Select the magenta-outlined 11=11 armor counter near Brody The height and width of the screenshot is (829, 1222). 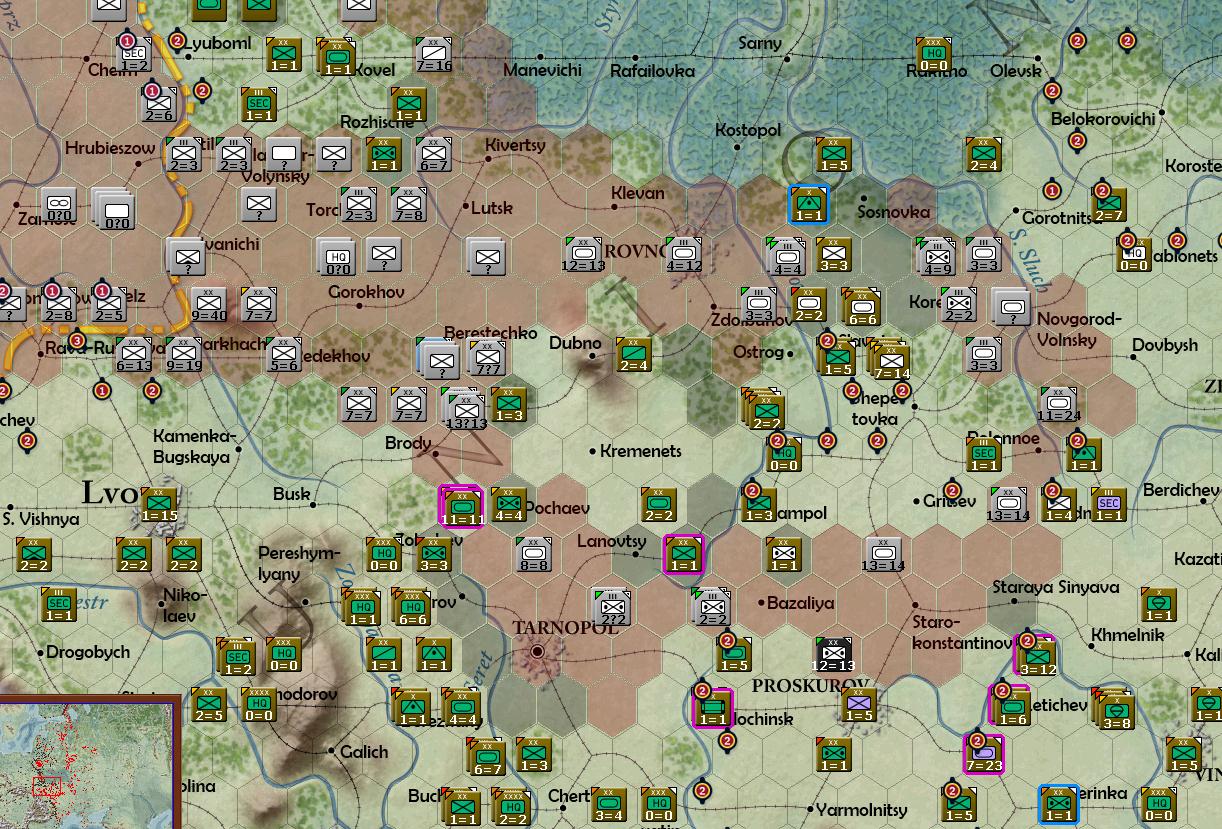point(461,505)
